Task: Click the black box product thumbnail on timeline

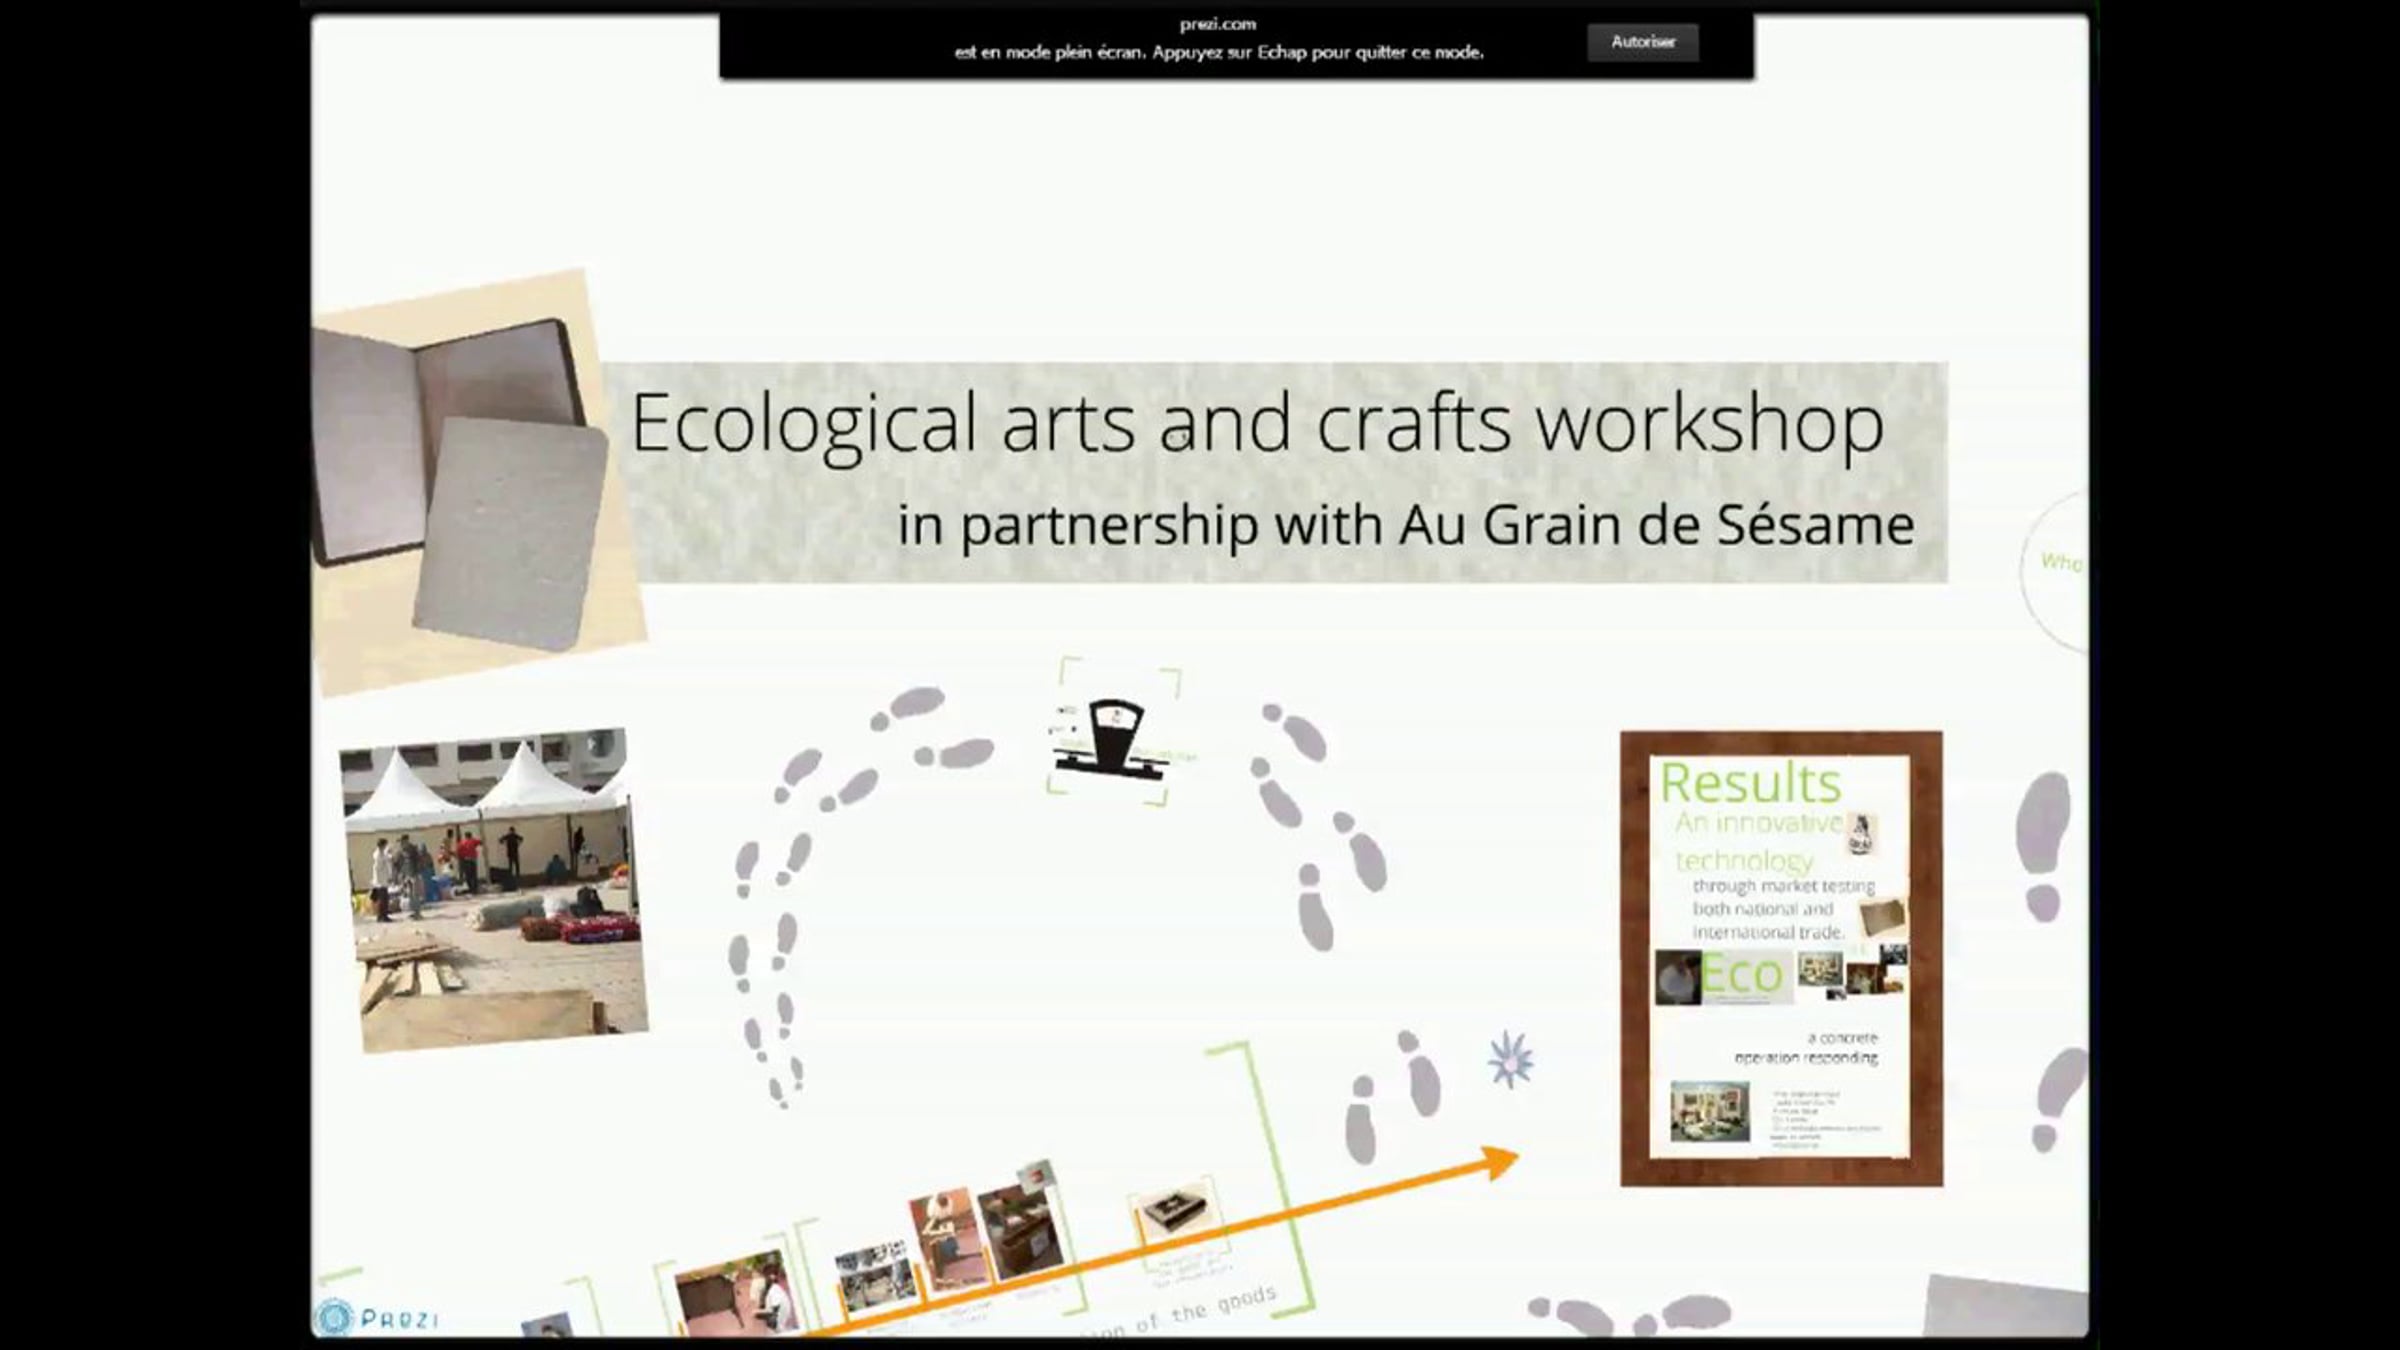Action: click(1176, 1211)
